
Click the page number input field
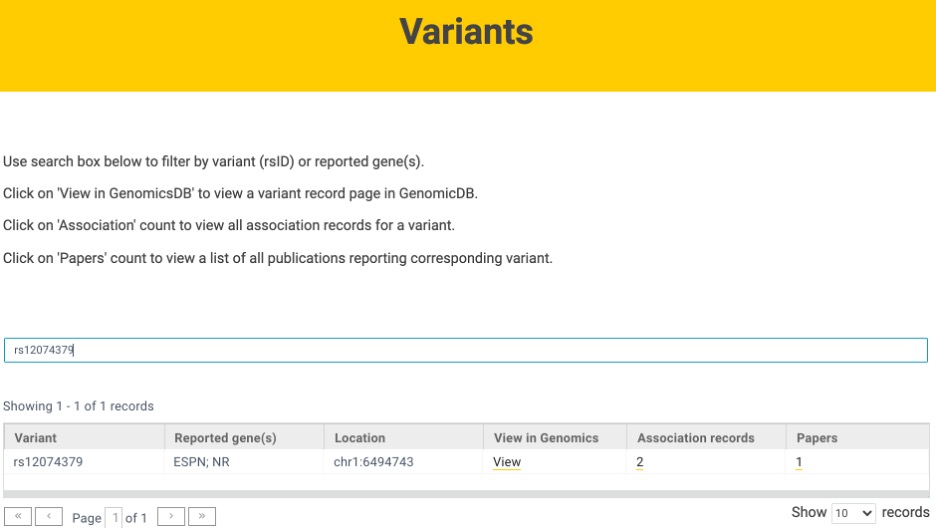[x=113, y=517]
